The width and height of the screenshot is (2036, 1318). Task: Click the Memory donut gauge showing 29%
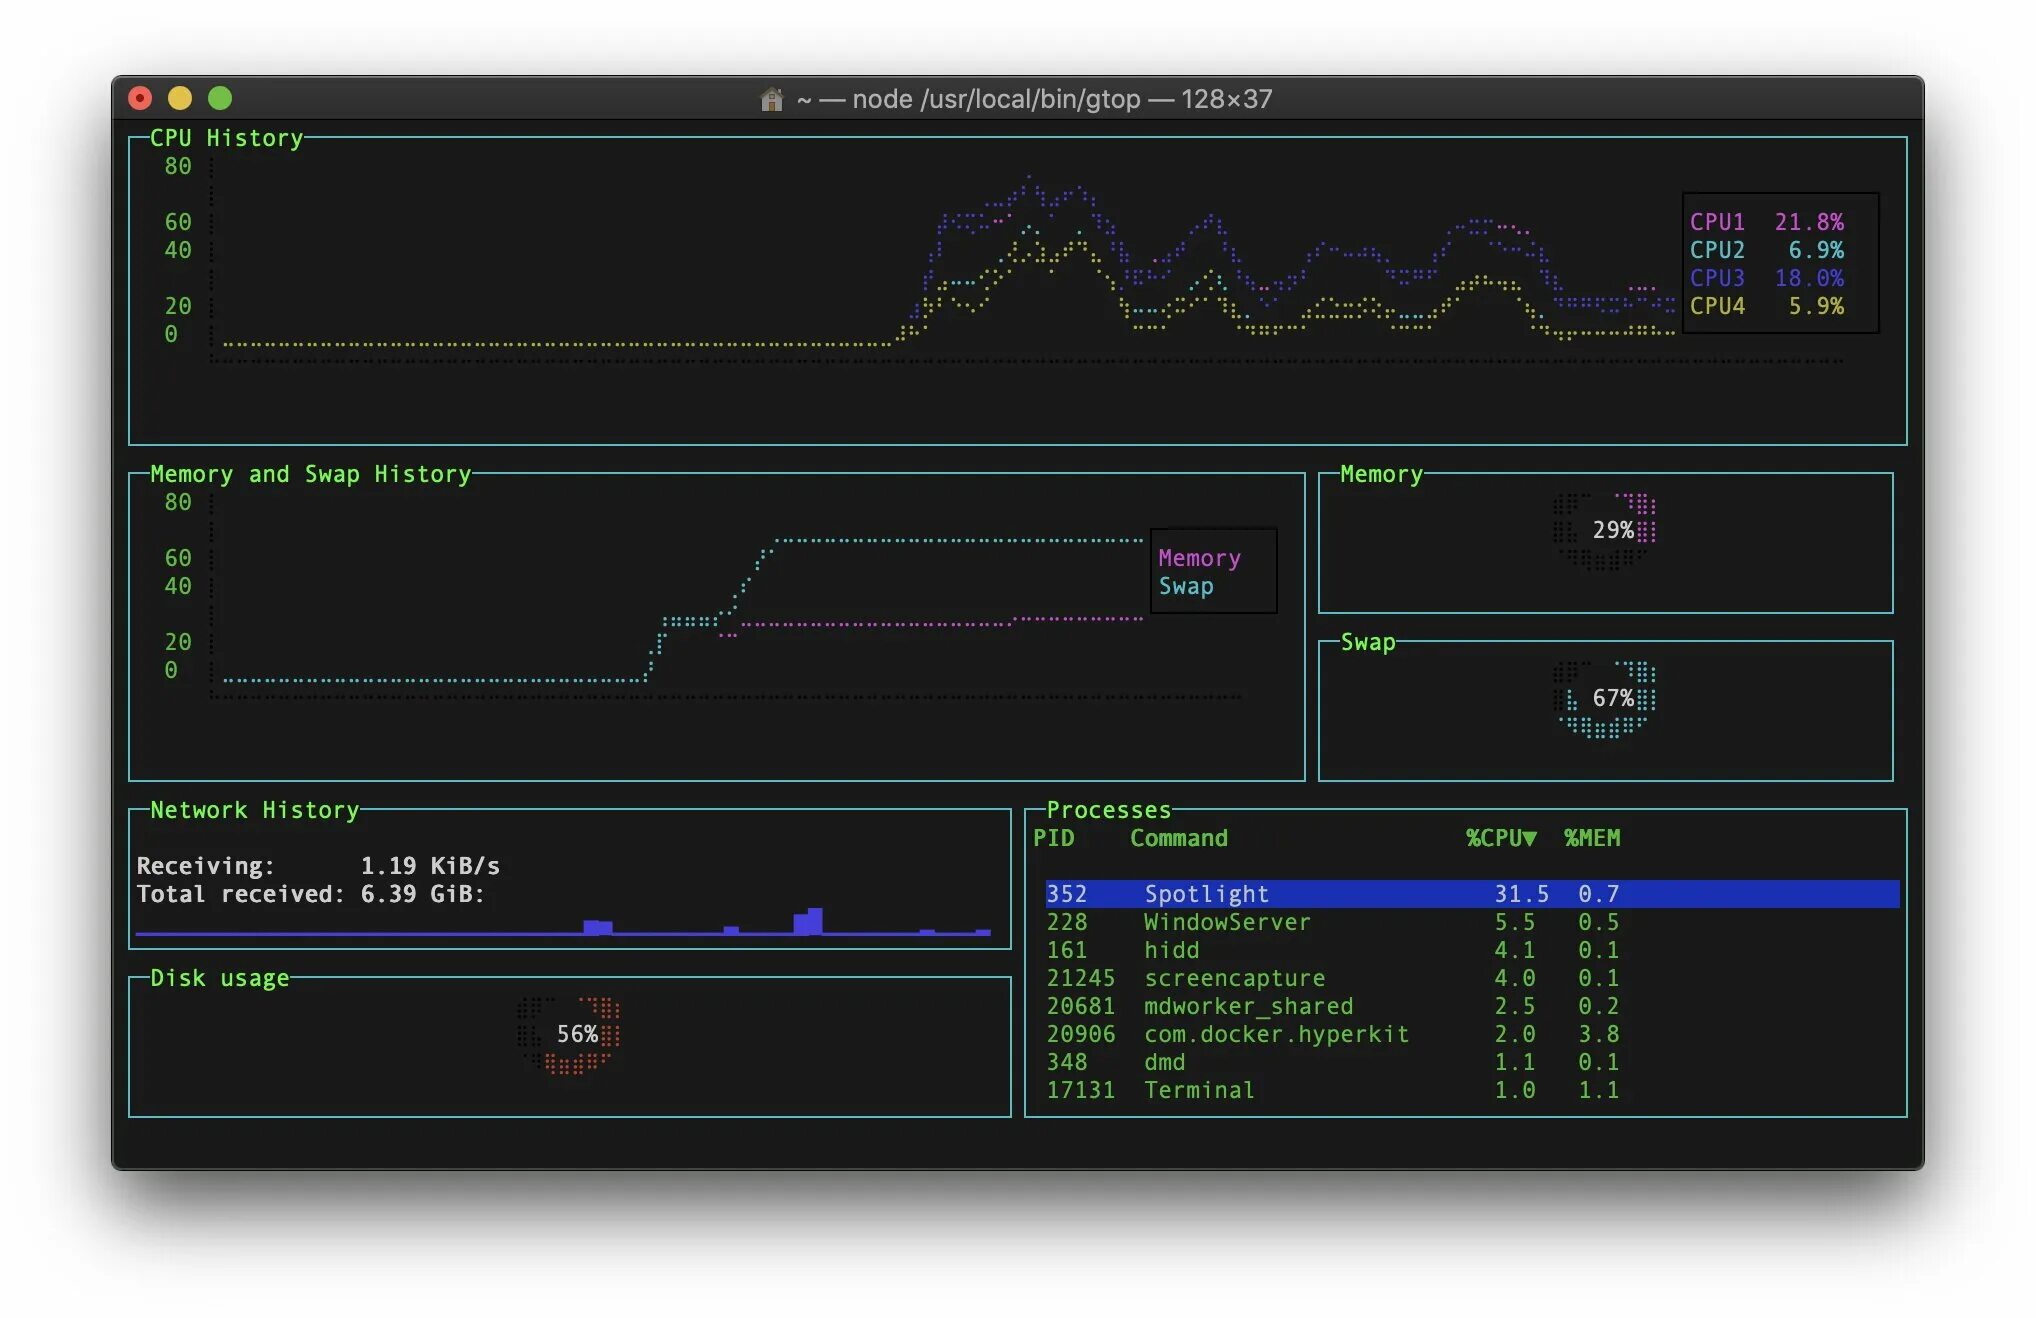pos(1605,530)
